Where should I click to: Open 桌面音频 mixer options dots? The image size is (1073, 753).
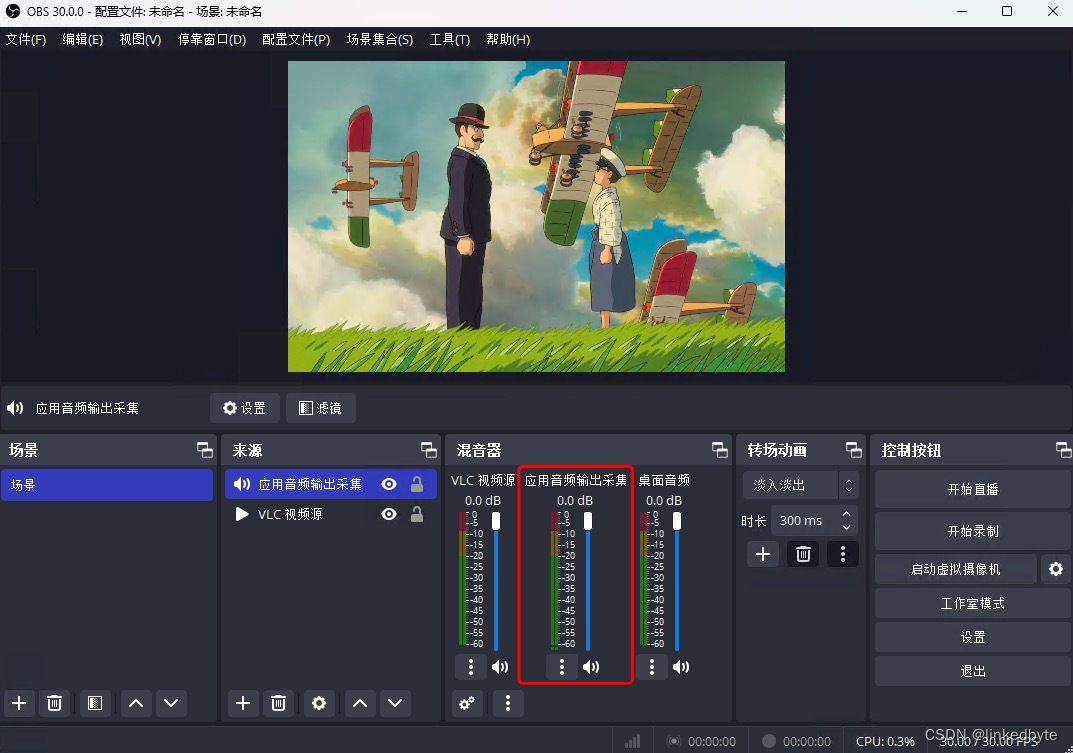[x=651, y=667]
